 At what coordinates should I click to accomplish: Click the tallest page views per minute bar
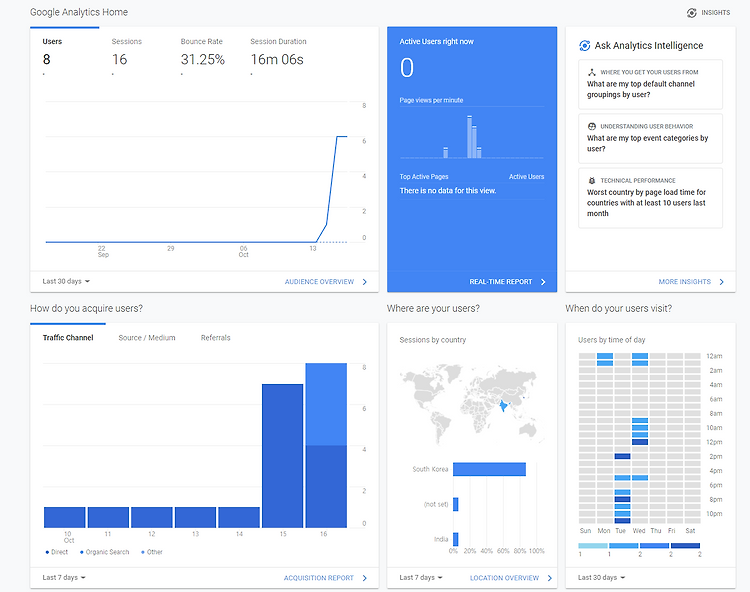(x=470, y=137)
